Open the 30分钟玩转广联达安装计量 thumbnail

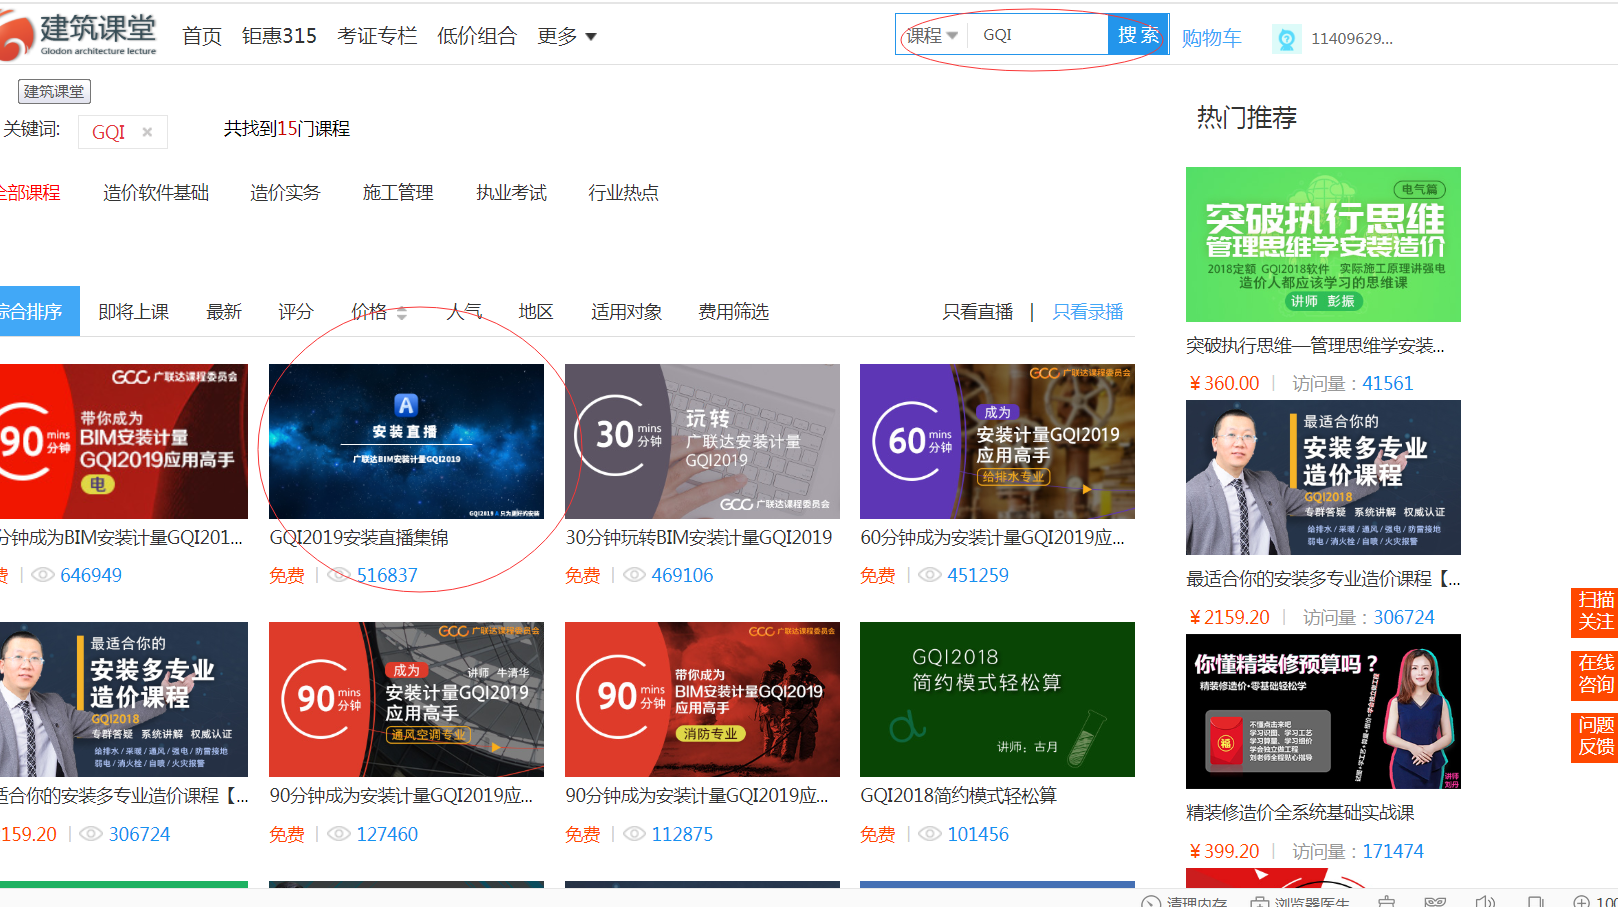pos(702,441)
